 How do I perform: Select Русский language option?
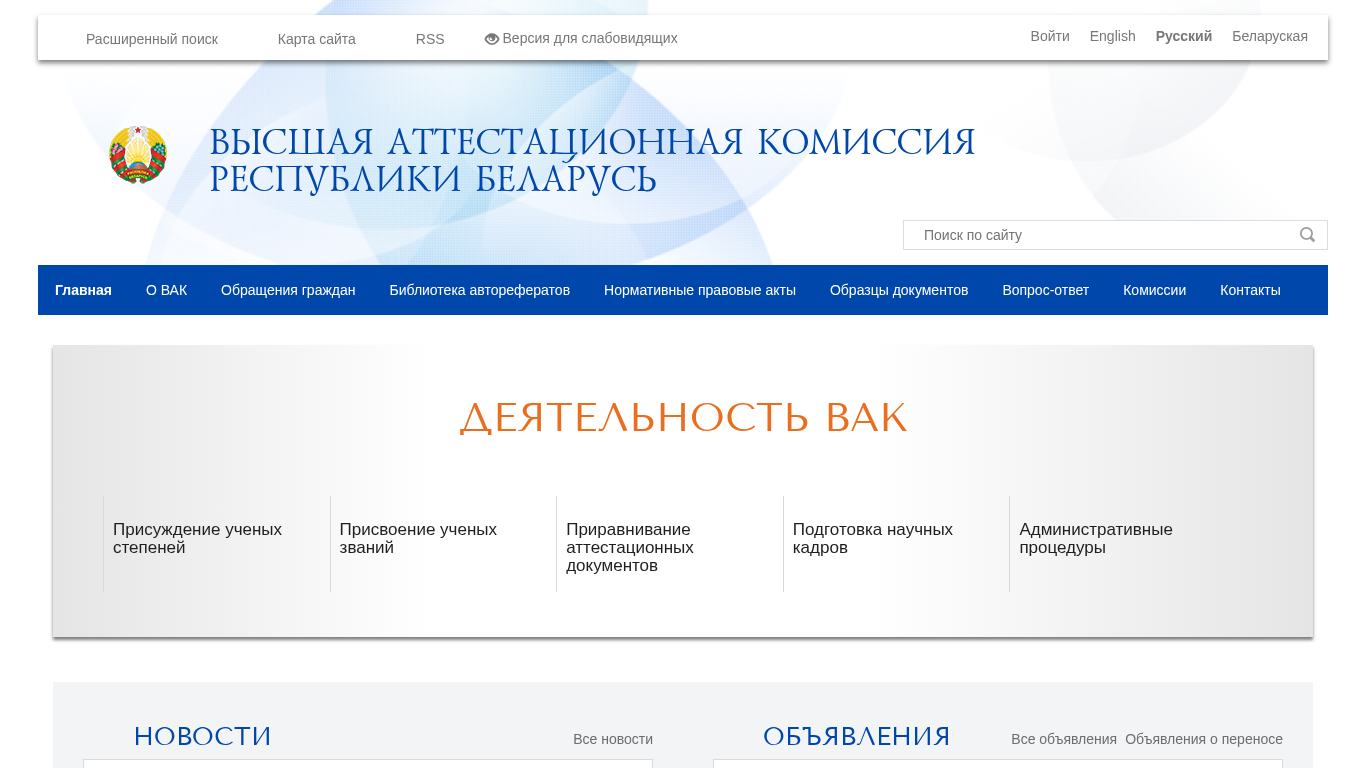tap(1184, 36)
